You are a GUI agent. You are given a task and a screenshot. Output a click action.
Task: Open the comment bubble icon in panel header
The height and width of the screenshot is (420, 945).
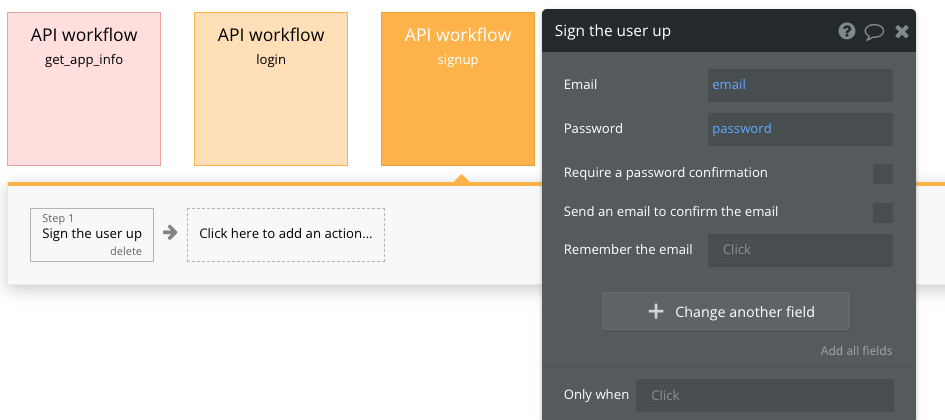pos(874,32)
